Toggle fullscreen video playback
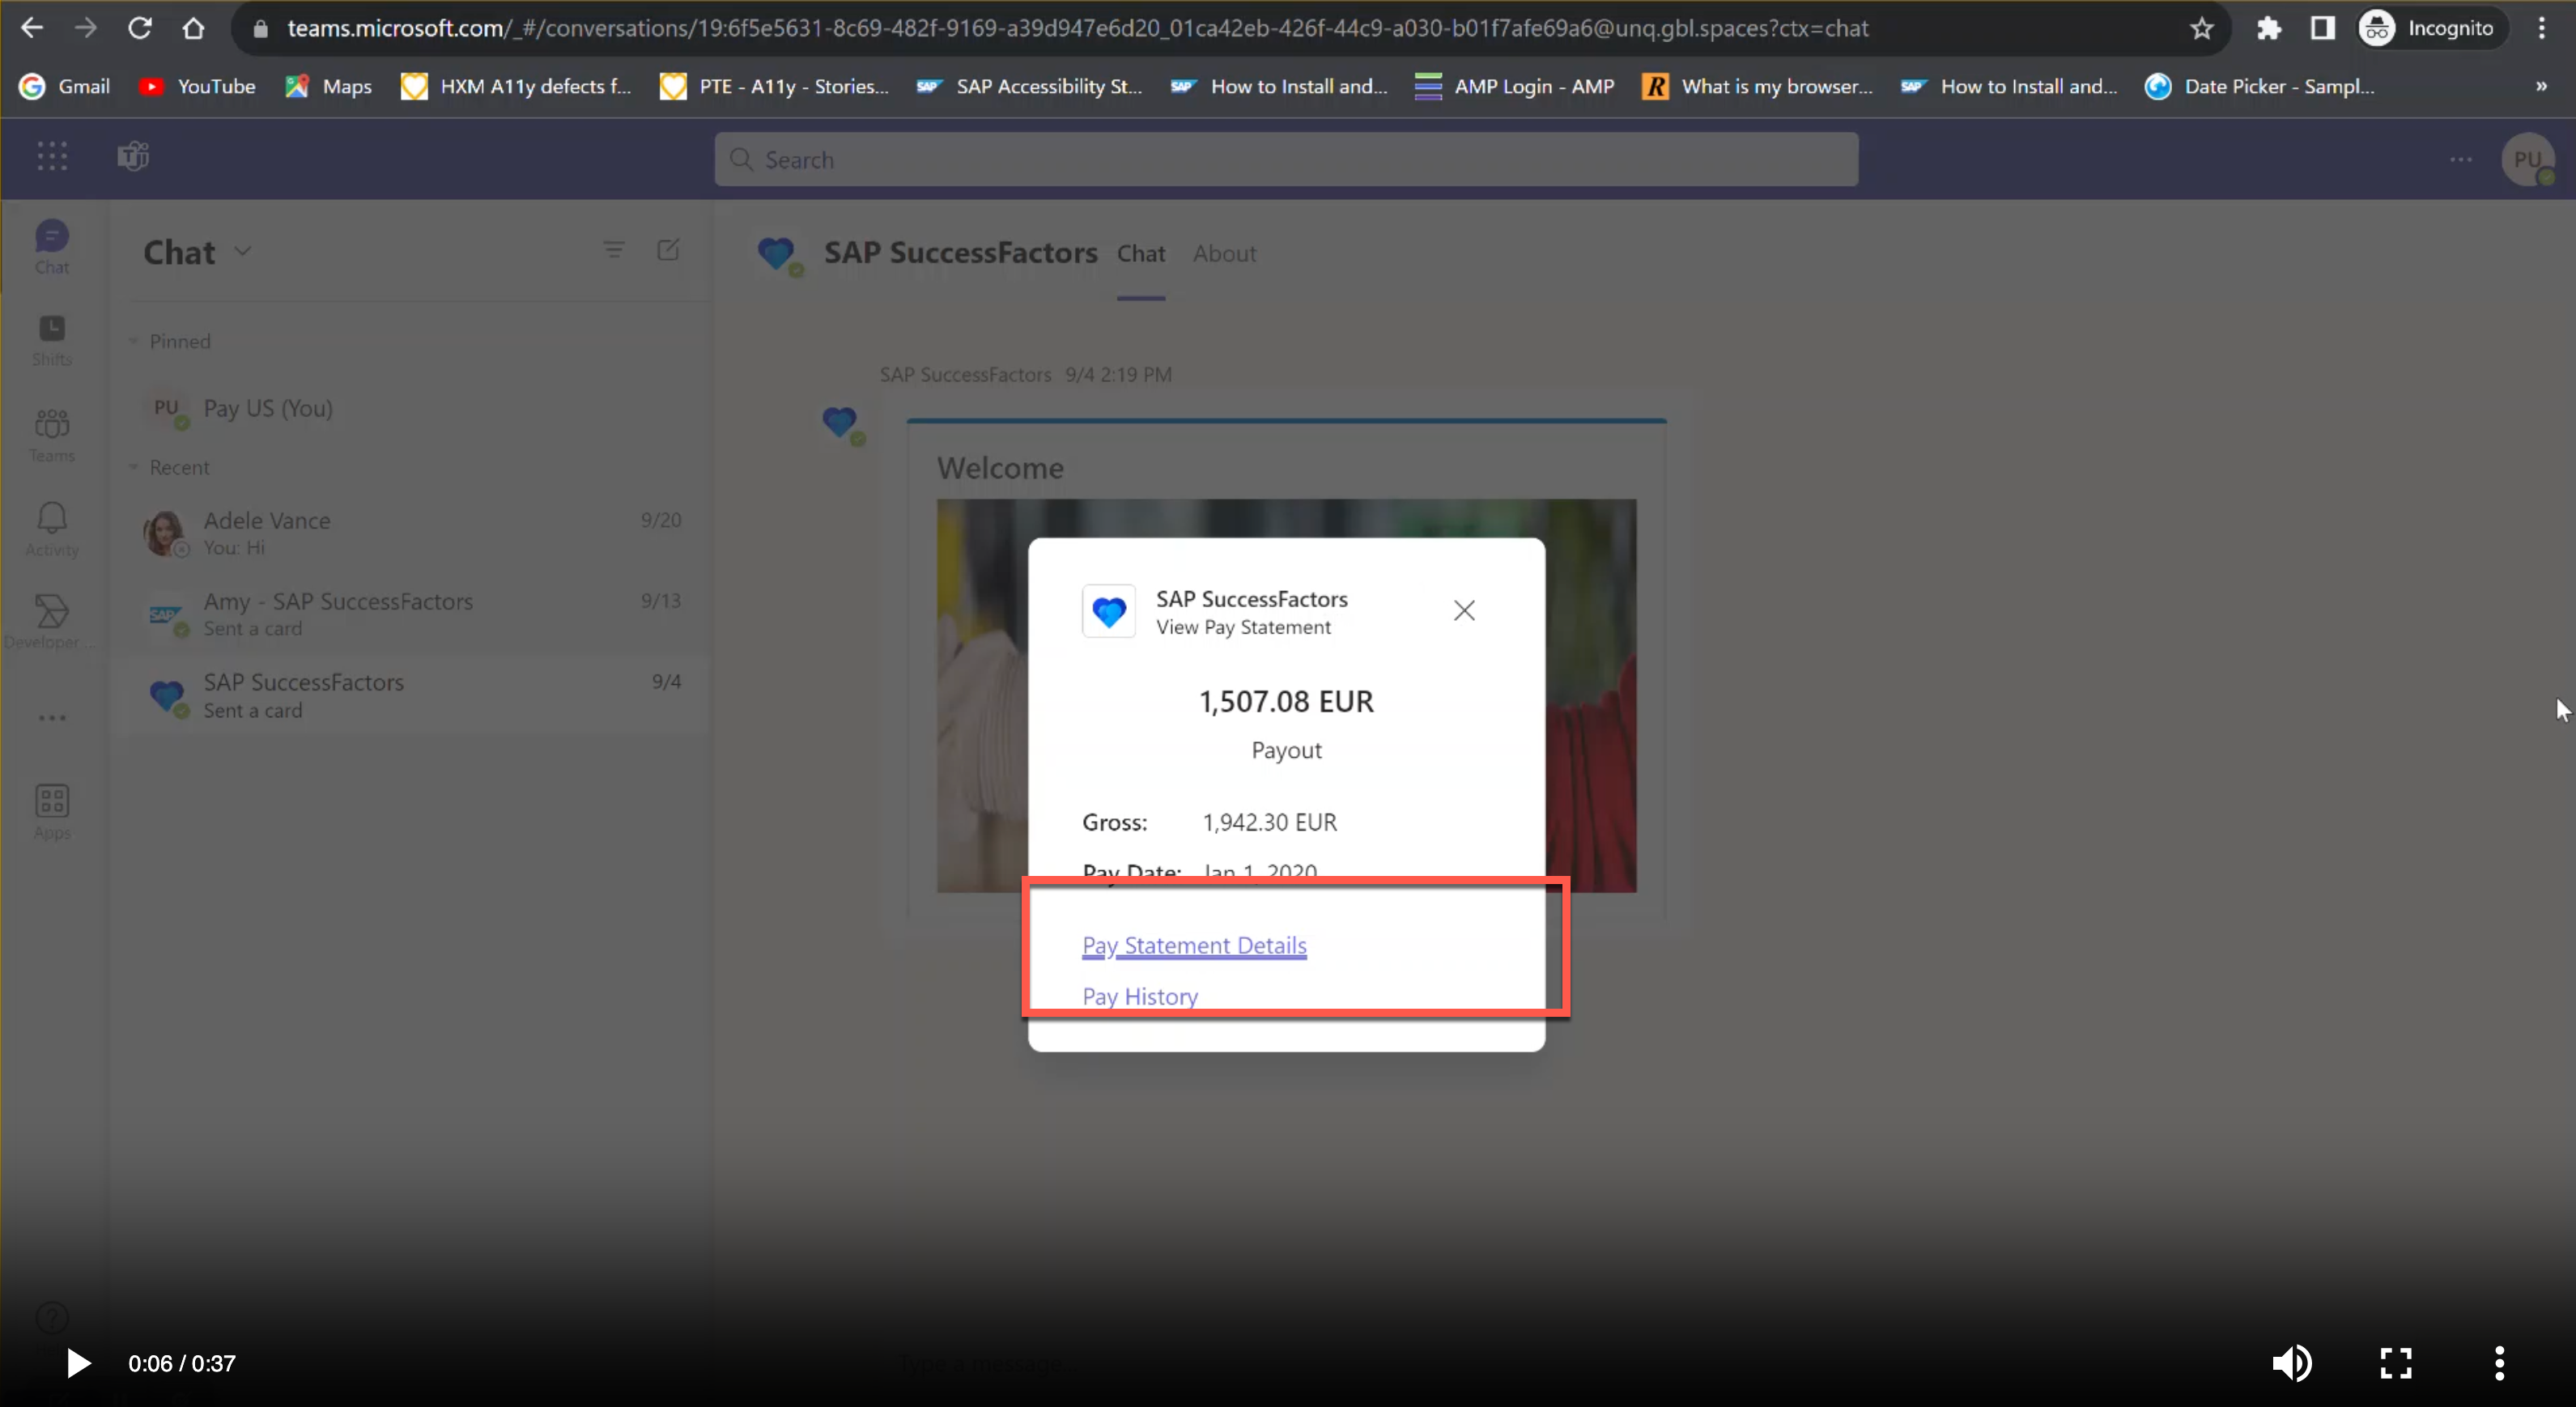The width and height of the screenshot is (2576, 1407). [2396, 1363]
